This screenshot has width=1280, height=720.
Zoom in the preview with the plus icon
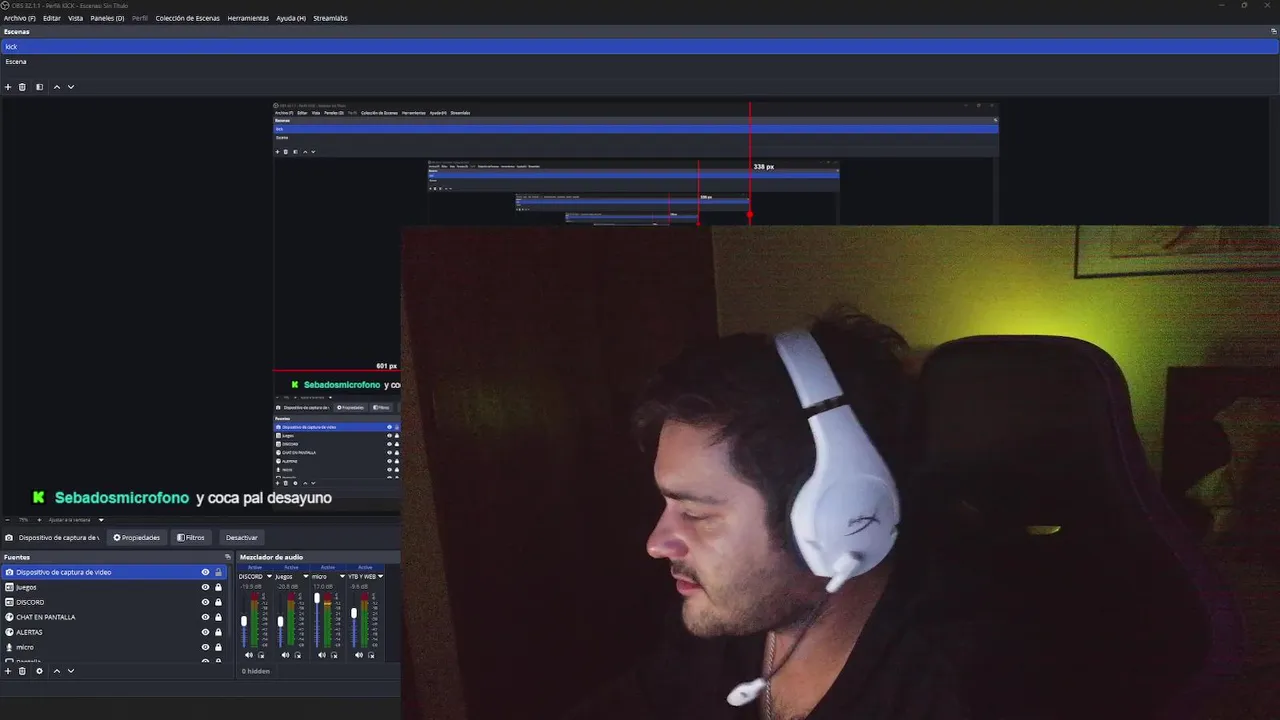click(39, 520)
